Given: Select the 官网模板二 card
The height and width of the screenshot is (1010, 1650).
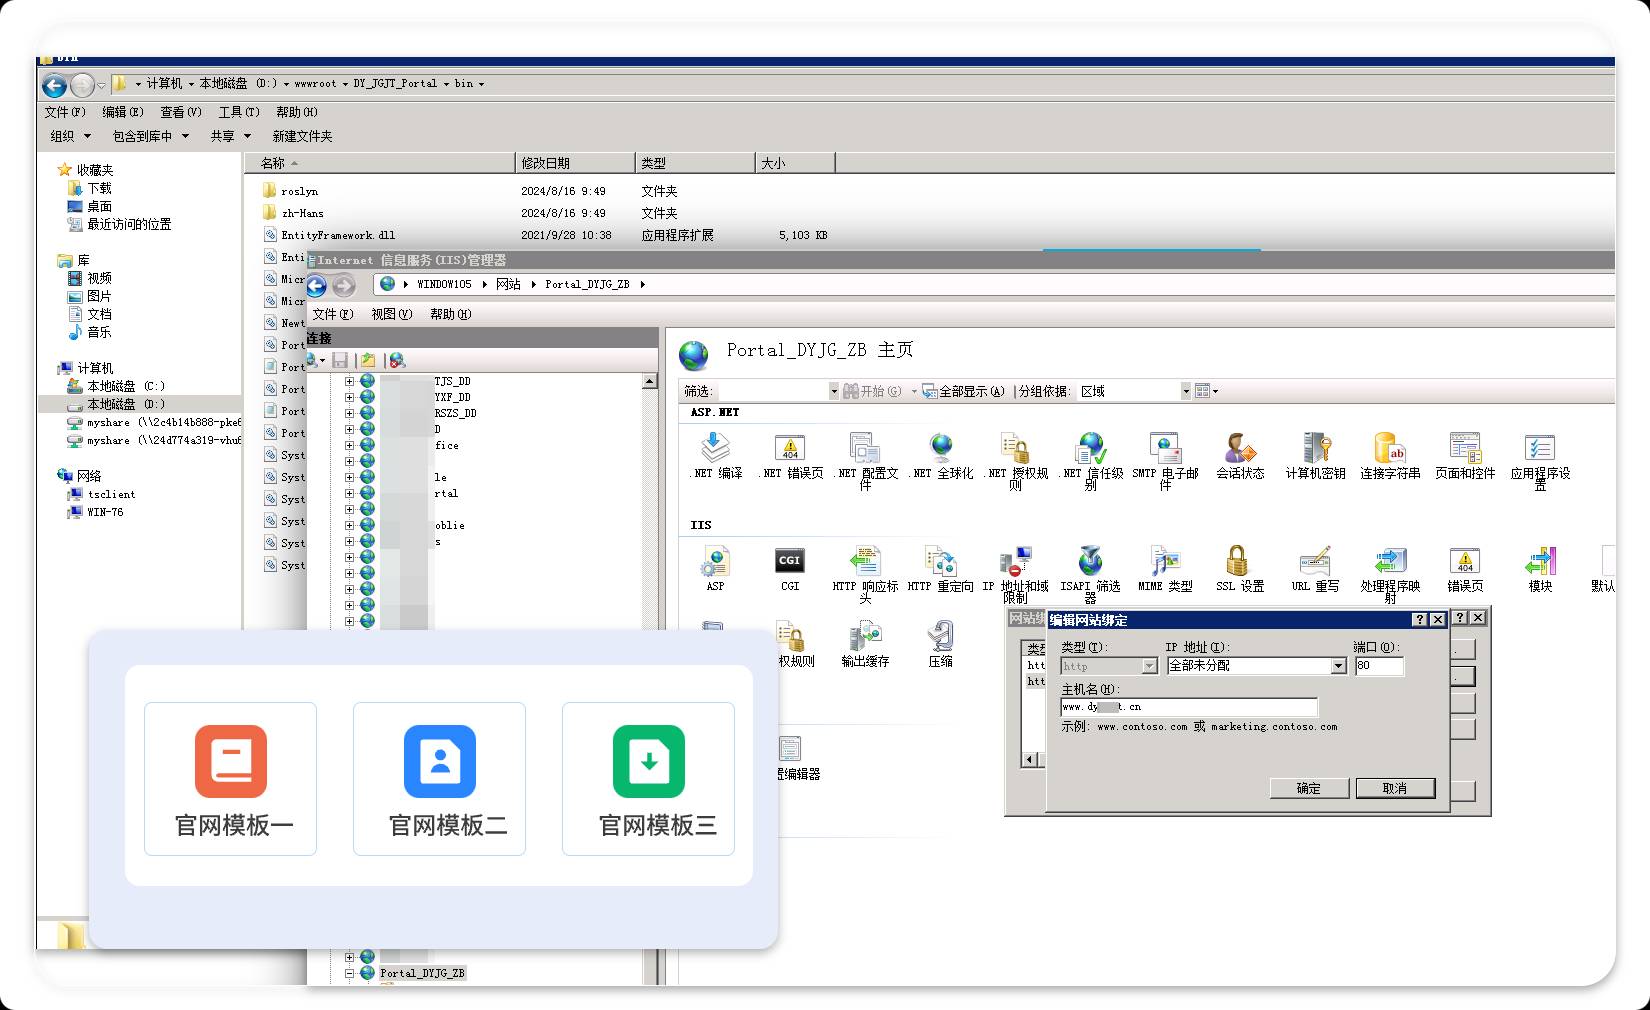Looking at the screenshot, I should tap(439, 779).
